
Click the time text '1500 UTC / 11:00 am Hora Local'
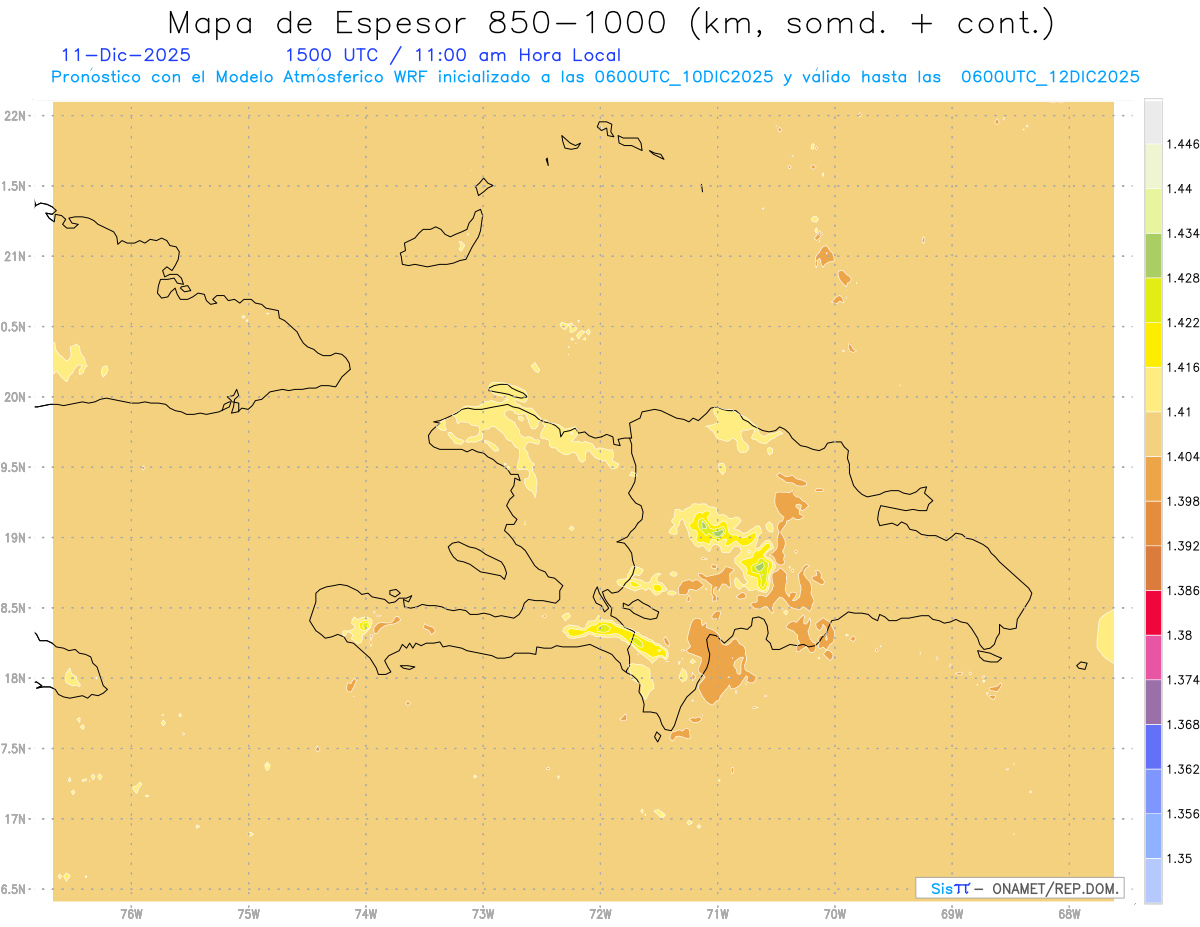pyautogui.click(x=453, y=55)
